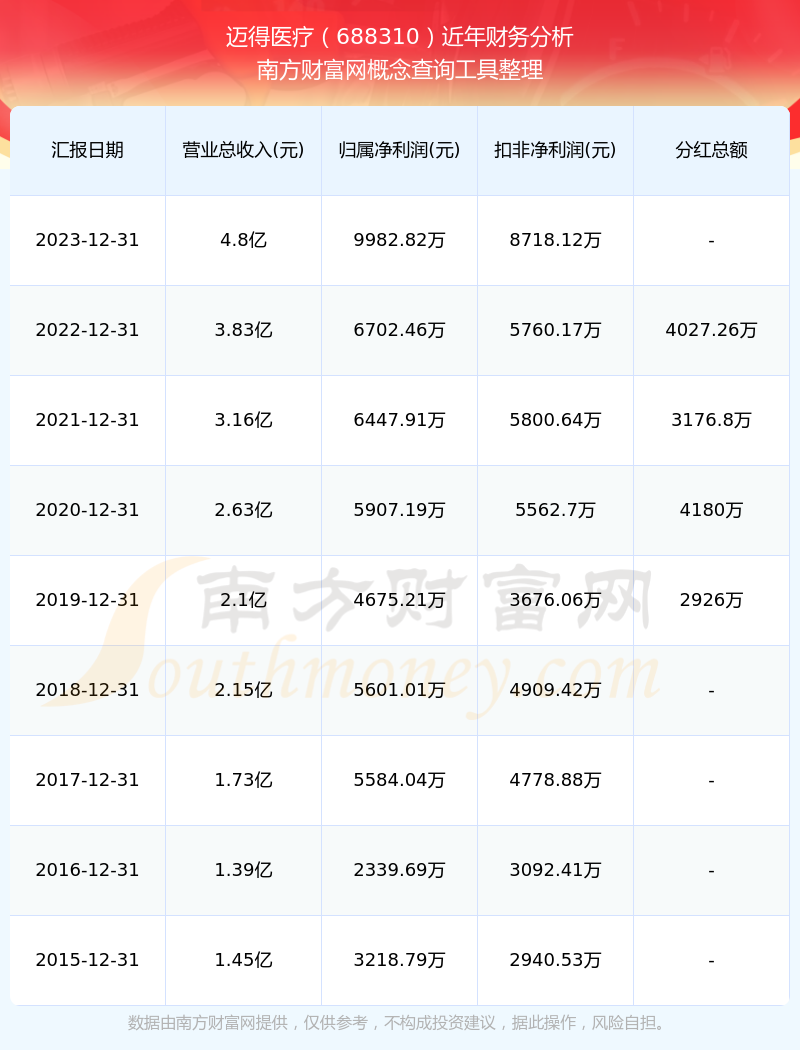Screen dimensions: 800x1050
Task: Click the subtitle 南方财富网概念查询工具整理
Action: tap(400, 70)
